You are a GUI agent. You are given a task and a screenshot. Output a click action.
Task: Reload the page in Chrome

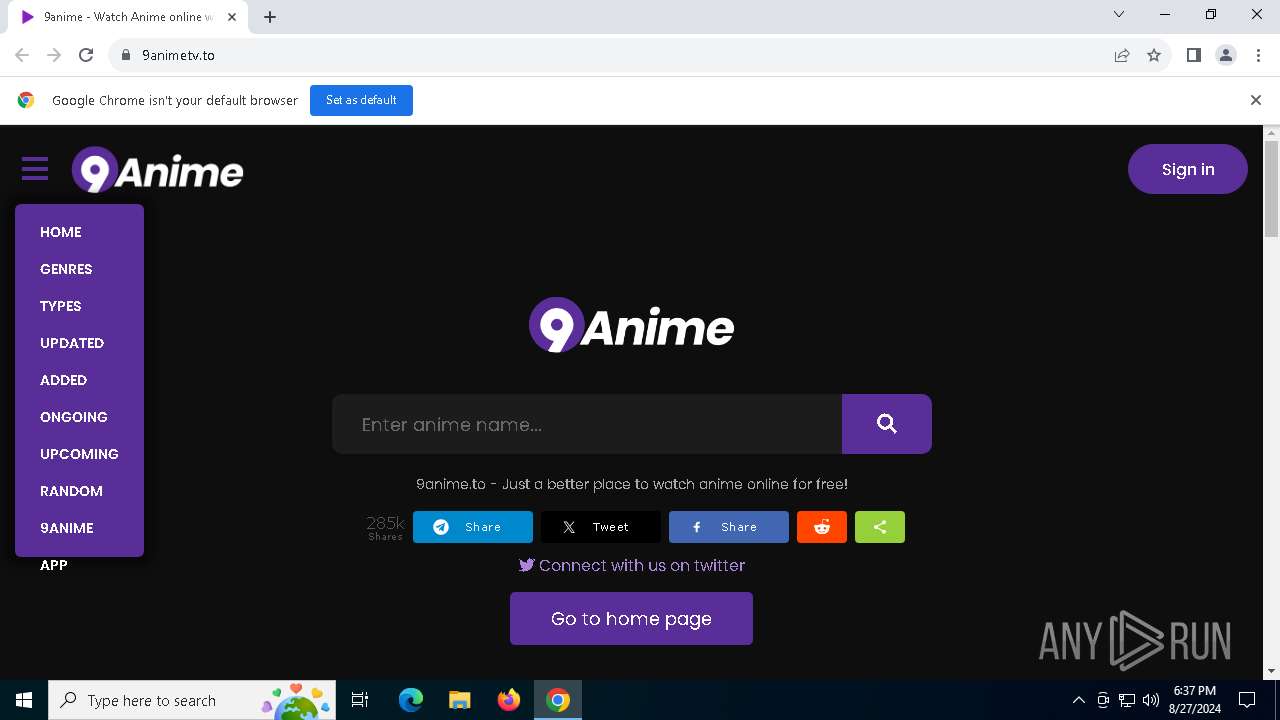point(86,55)
